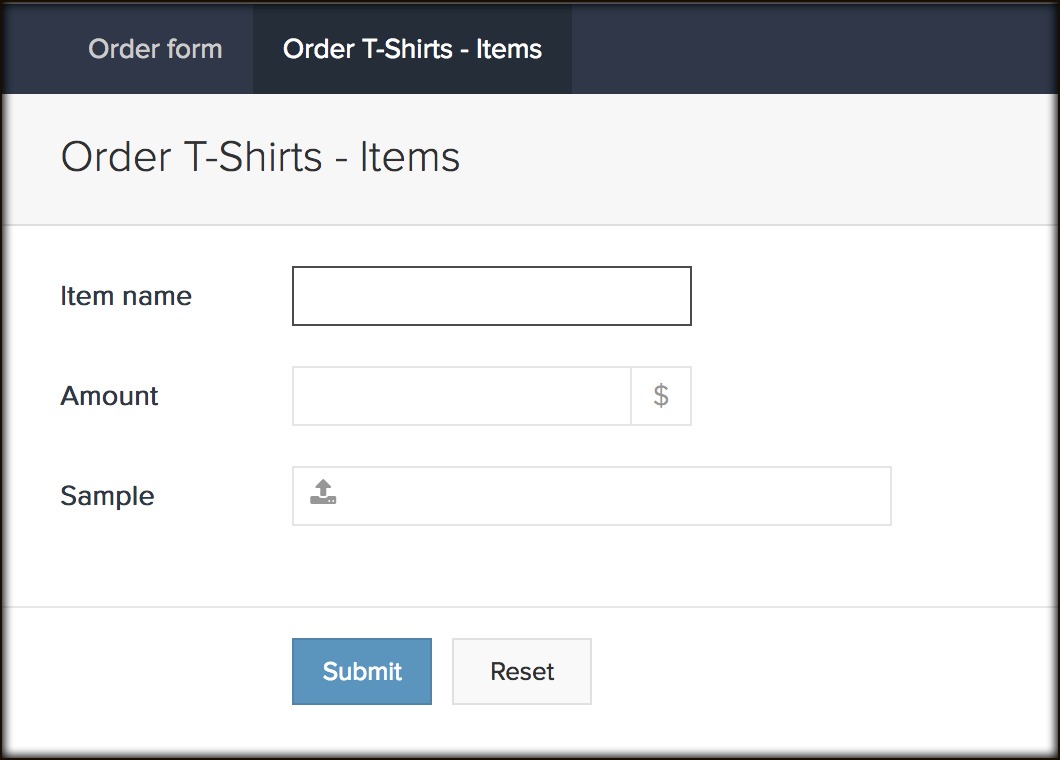The width and height of the screenshot is (1060, 760).
Task: Click the Item name label
Action: [126, 296]
